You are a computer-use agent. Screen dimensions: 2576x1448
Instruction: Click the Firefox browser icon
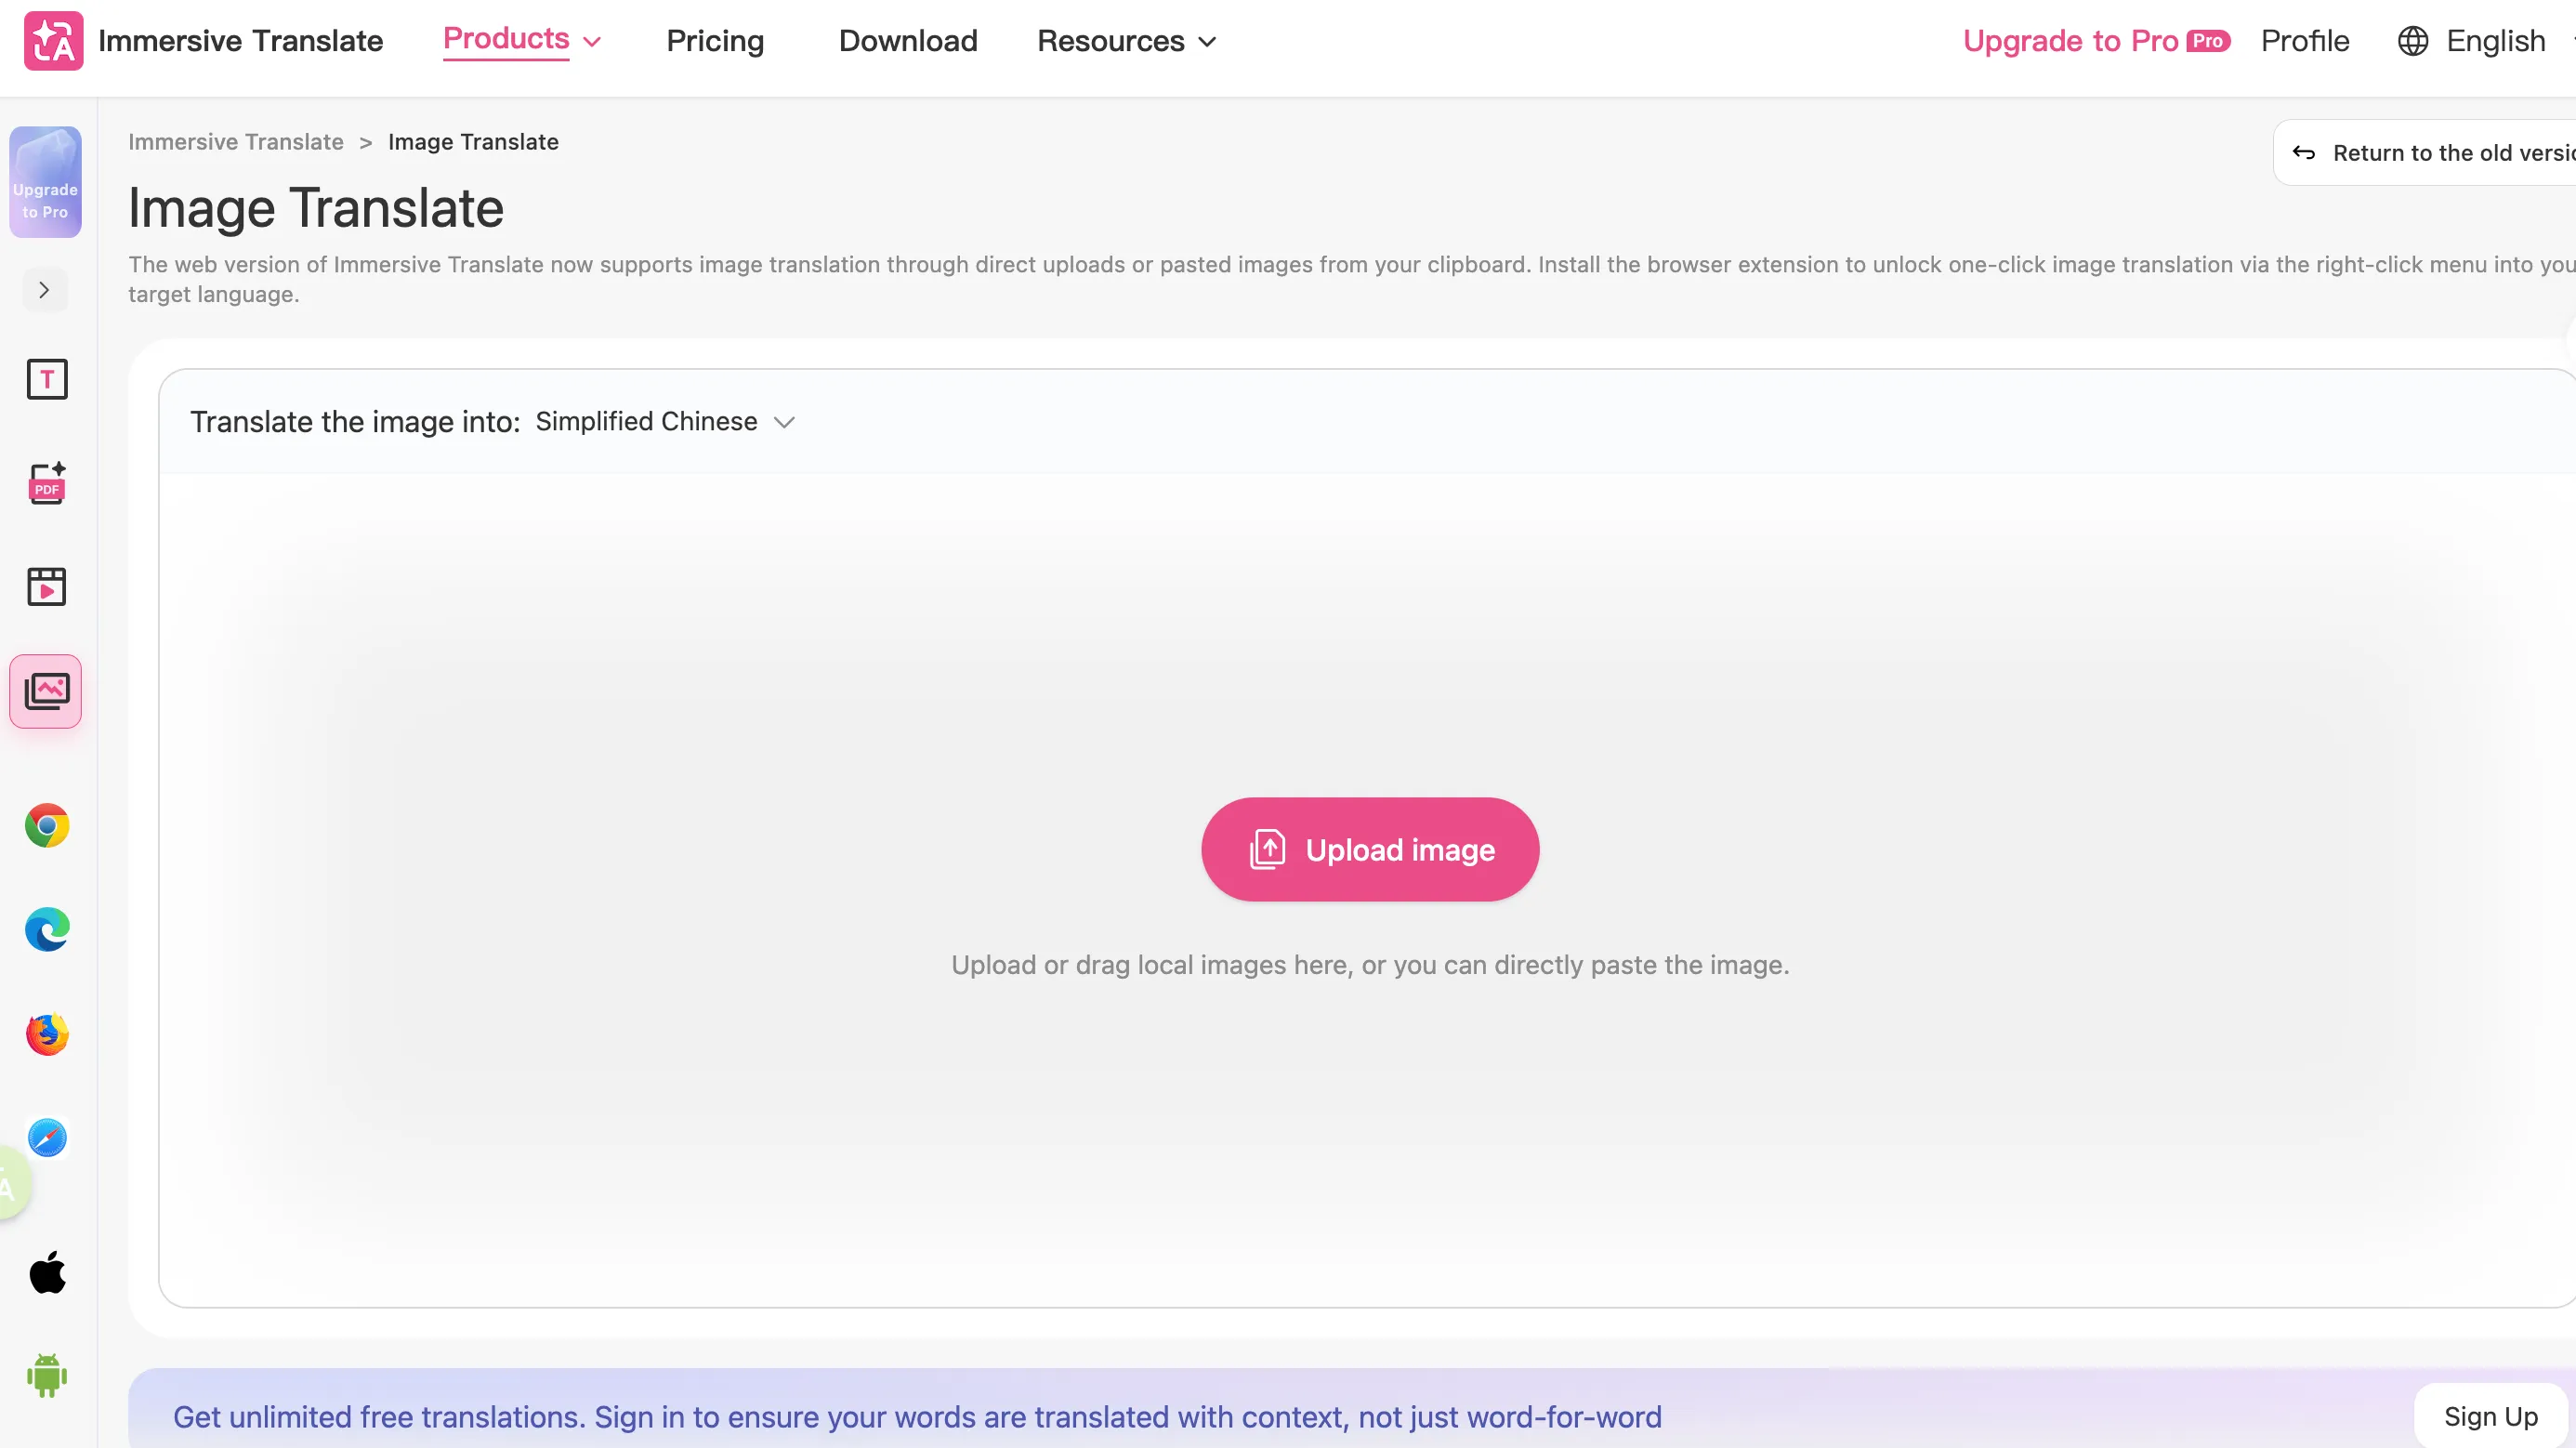(x=46, y=1034)
